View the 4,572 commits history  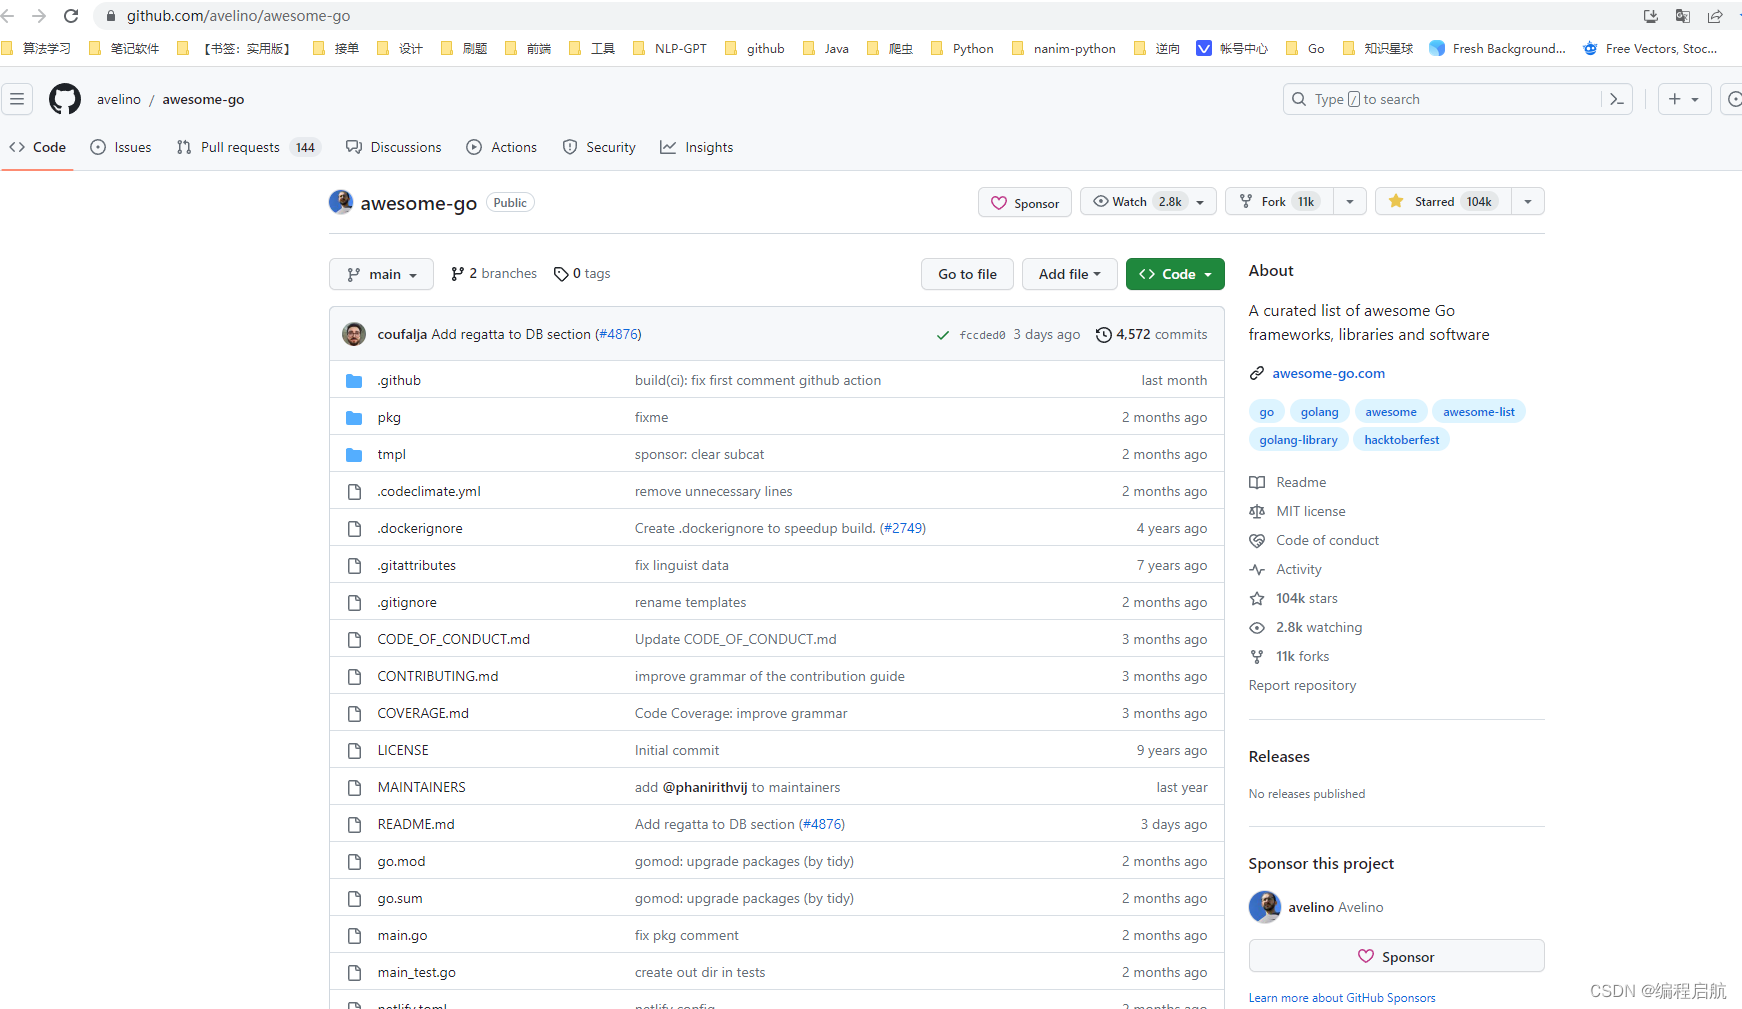[x=1151, y=334]
